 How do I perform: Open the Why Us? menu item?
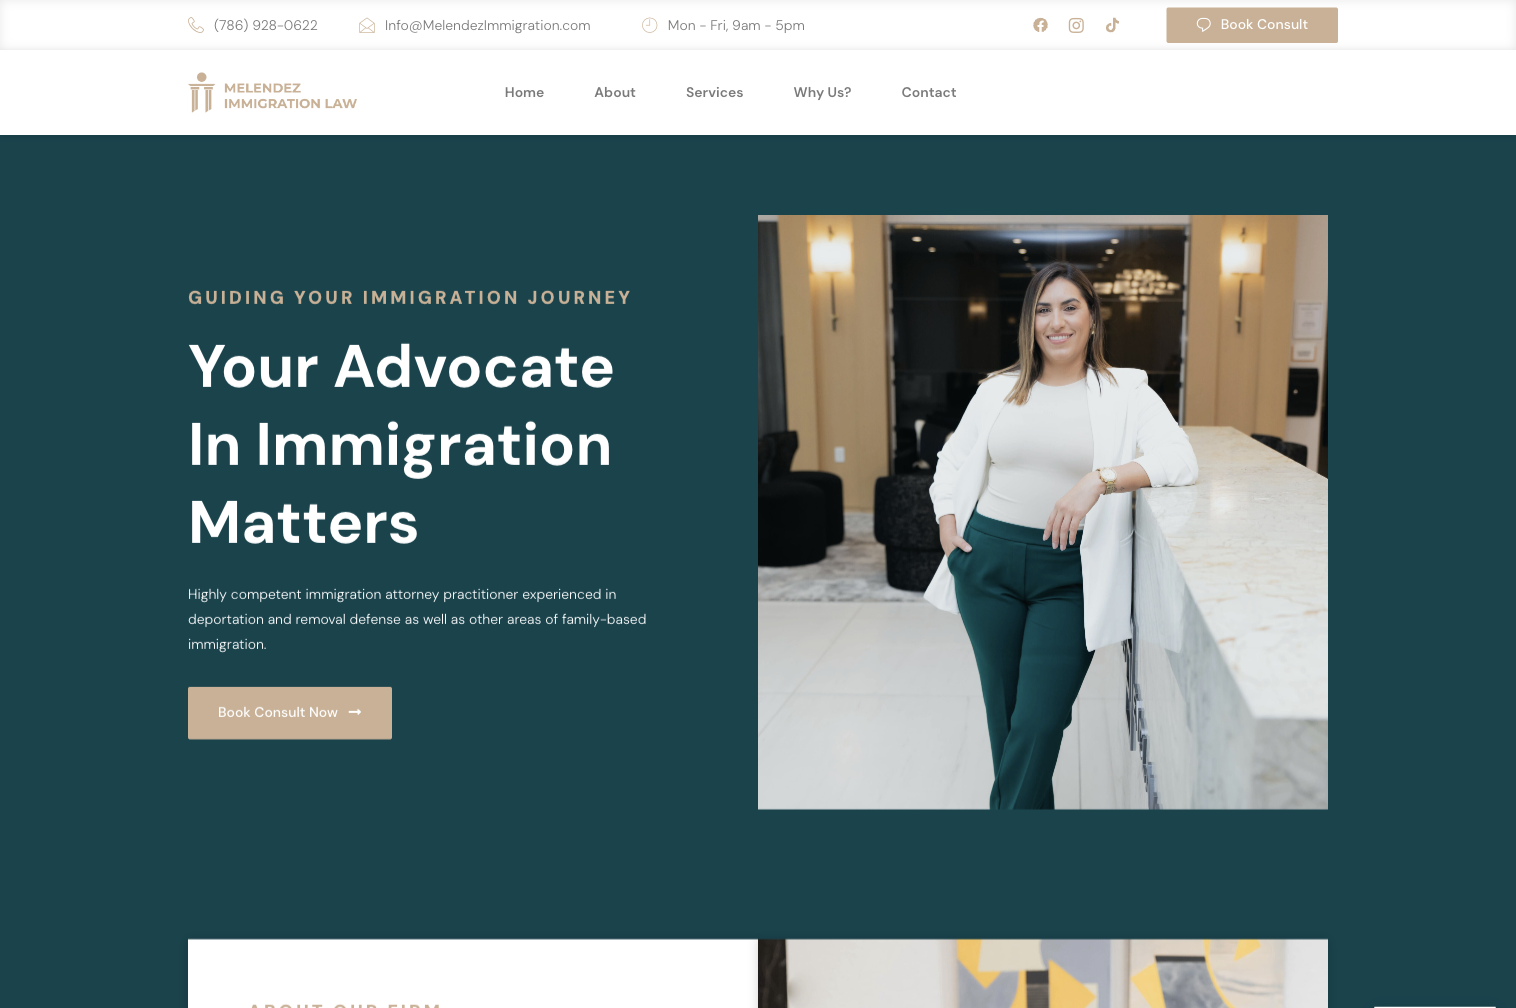tap(822, 92)
